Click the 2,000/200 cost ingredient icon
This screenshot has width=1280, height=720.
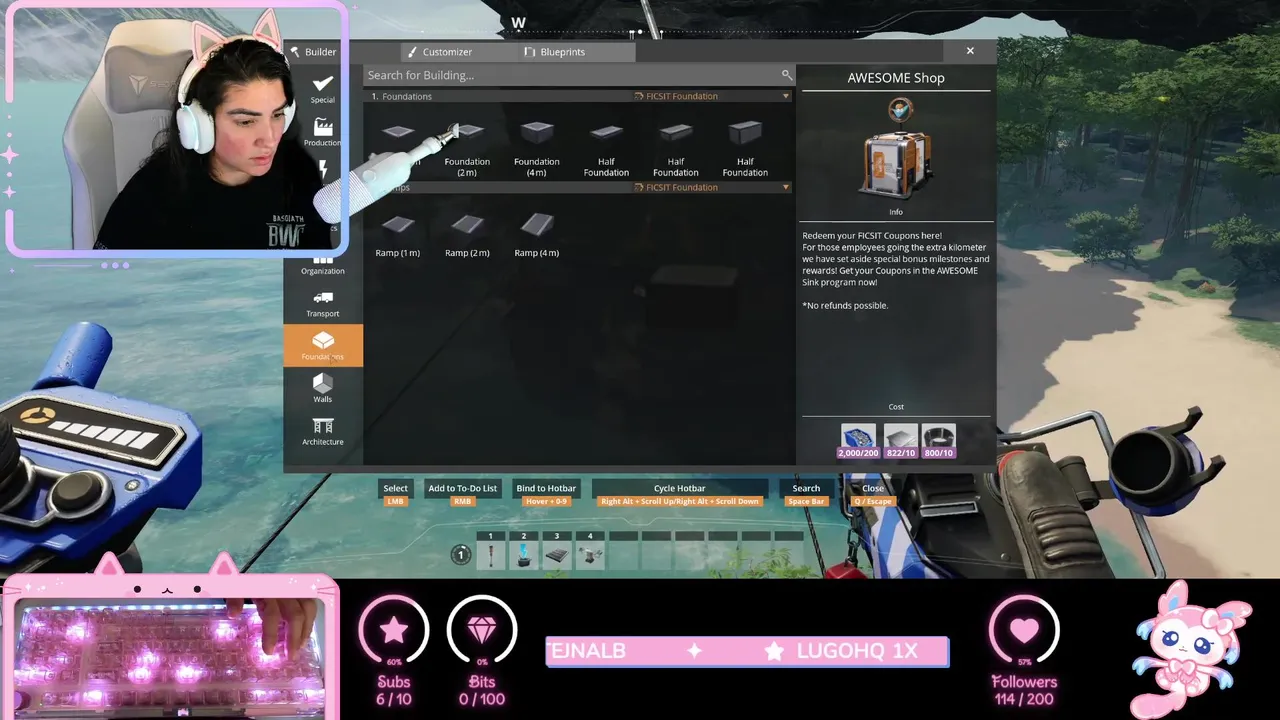click(858, 441)
